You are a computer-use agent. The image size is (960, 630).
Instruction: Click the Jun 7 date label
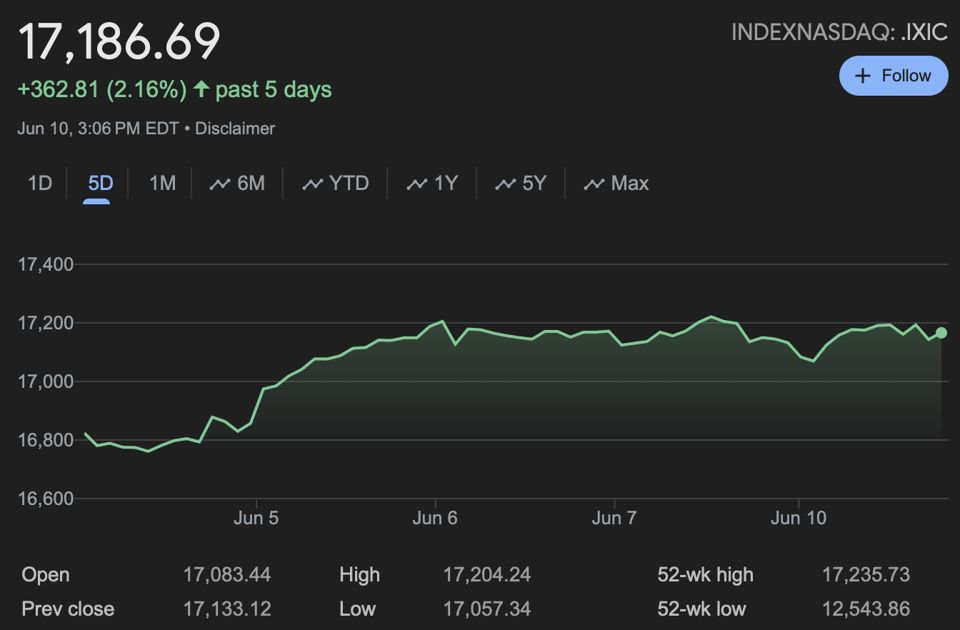pyautogui.click(x=614, y=518)
